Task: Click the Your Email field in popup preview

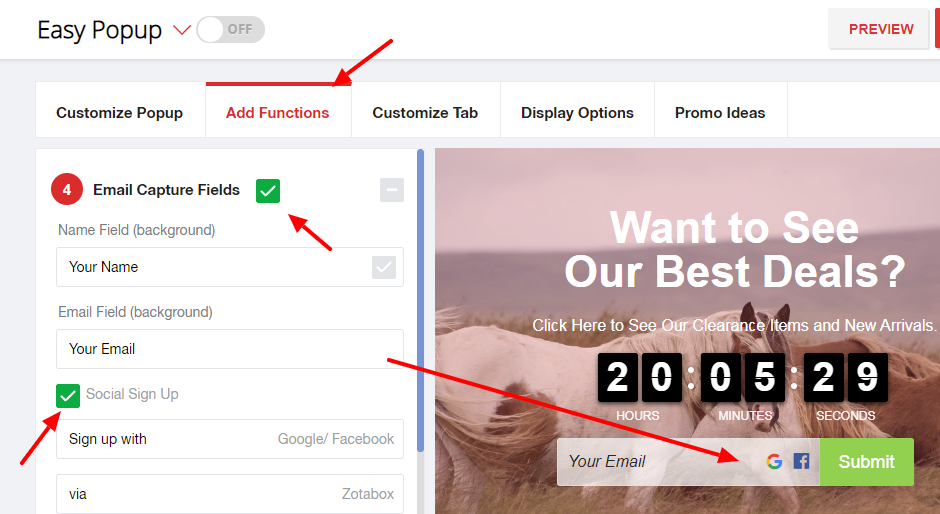Action: [659, 462]
